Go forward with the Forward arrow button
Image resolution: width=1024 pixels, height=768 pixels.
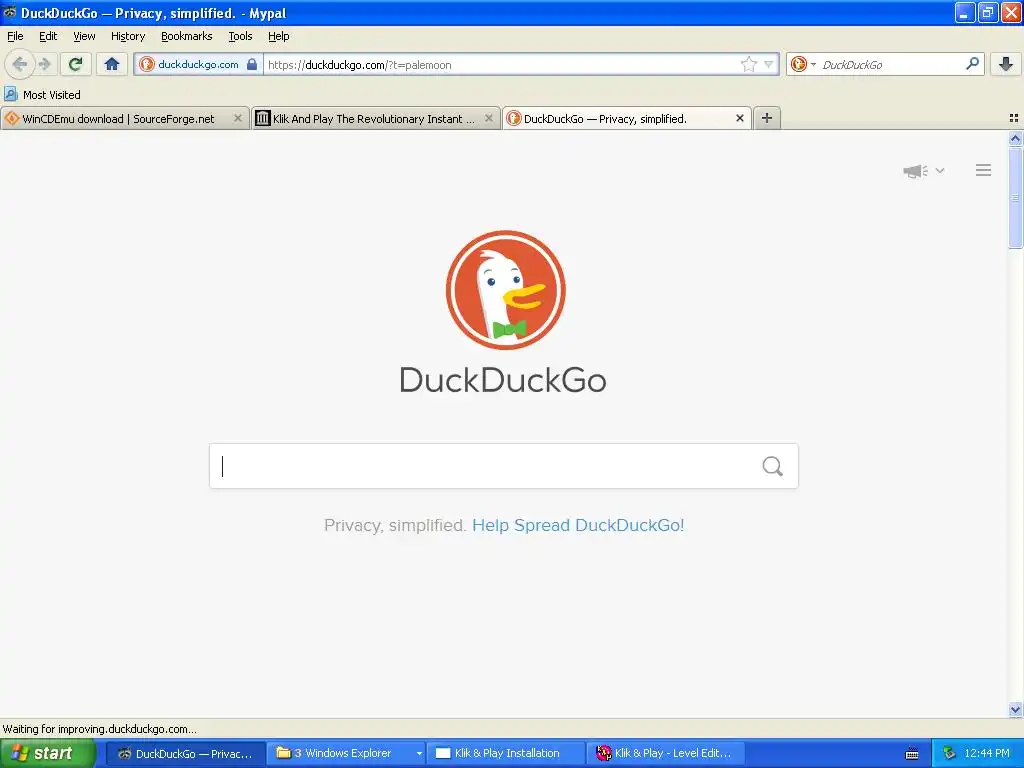tap(45, 64)
